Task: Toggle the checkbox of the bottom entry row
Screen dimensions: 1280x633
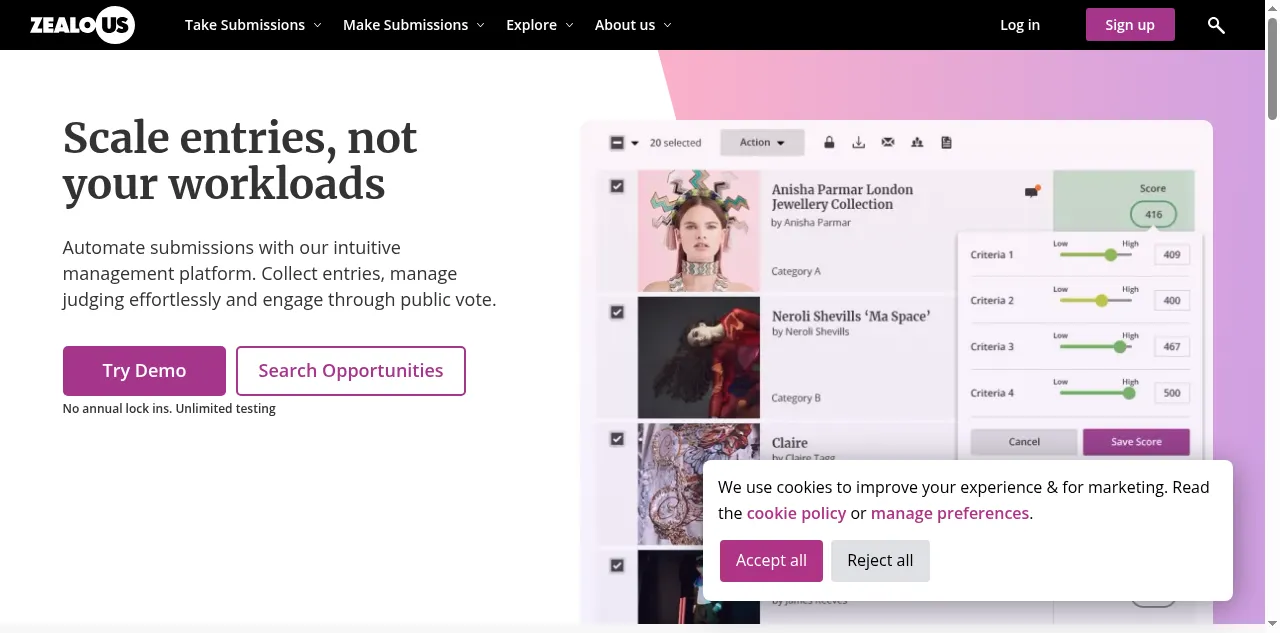Action: (617, 565)
